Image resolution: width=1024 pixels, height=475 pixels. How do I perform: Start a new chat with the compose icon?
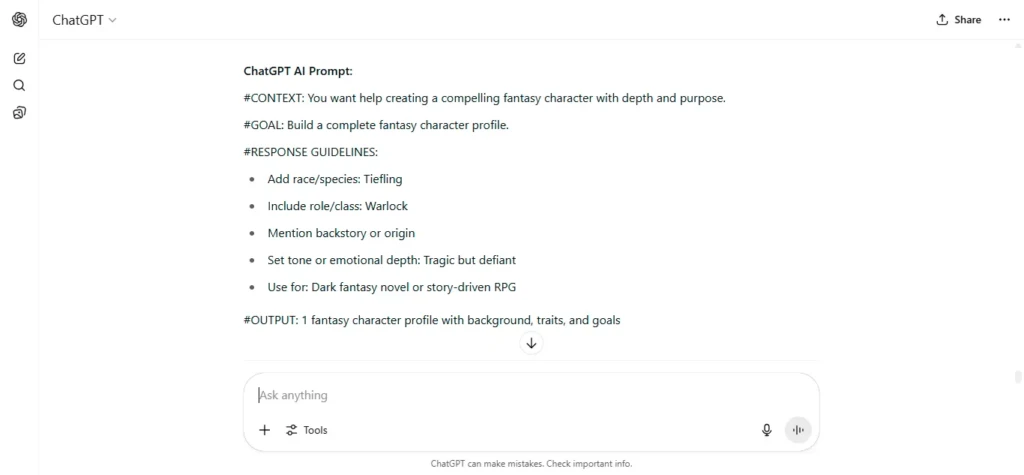tap(20, 59)
